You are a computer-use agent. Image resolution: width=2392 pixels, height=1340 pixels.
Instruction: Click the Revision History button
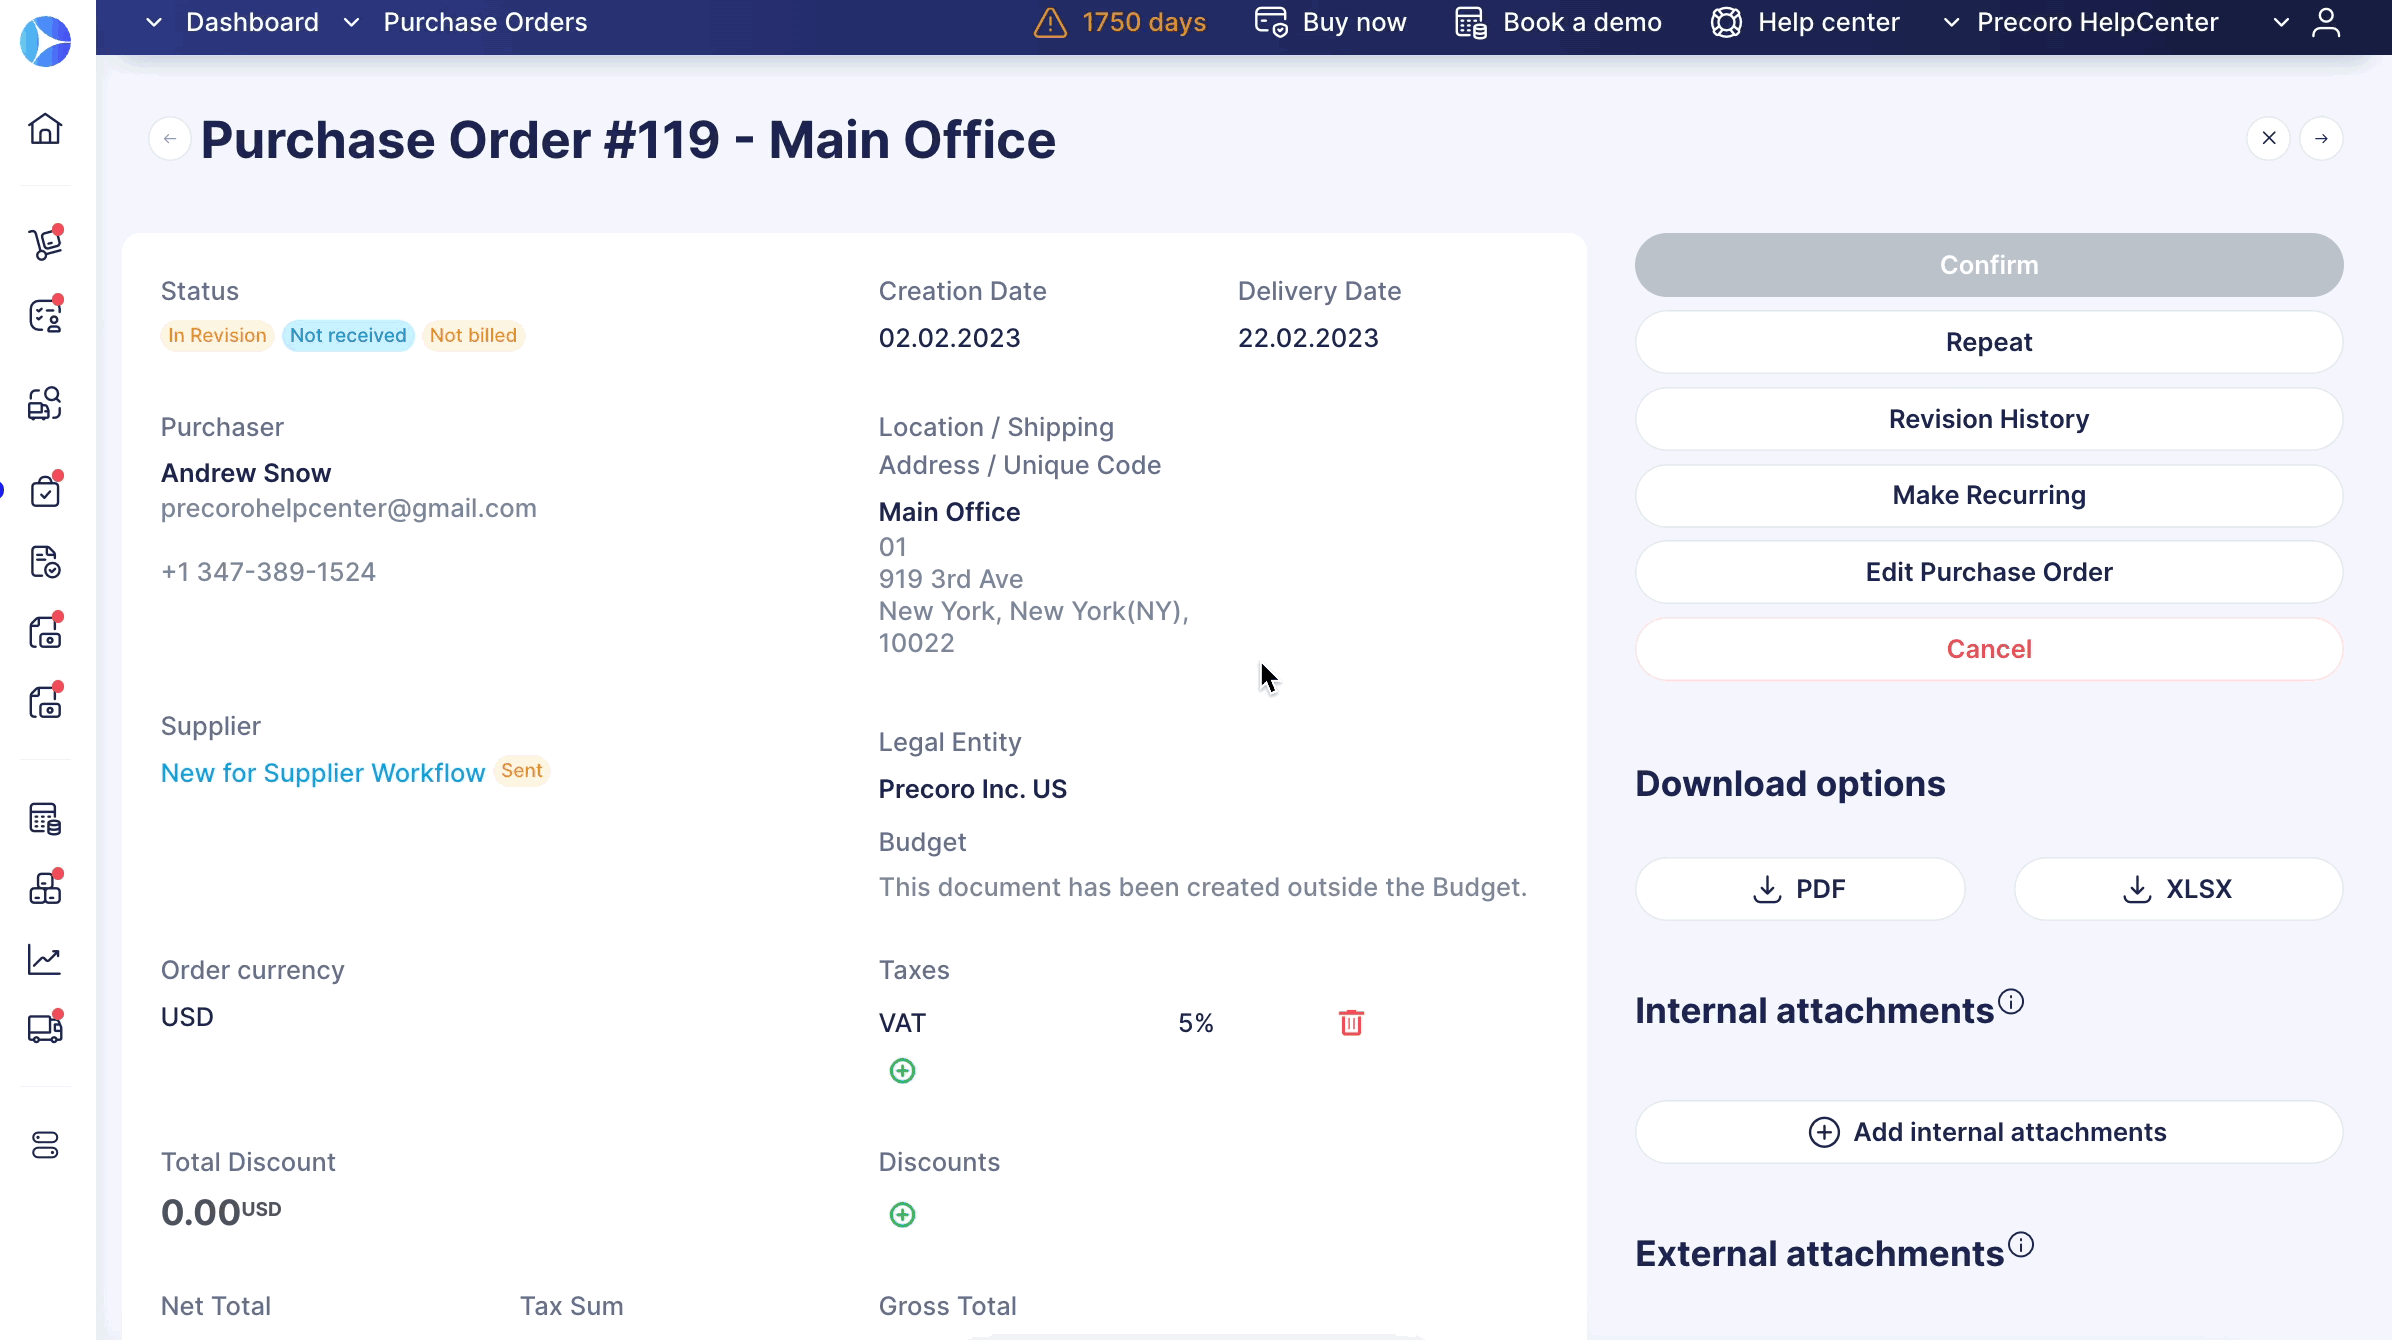(x=1988, y=419)
